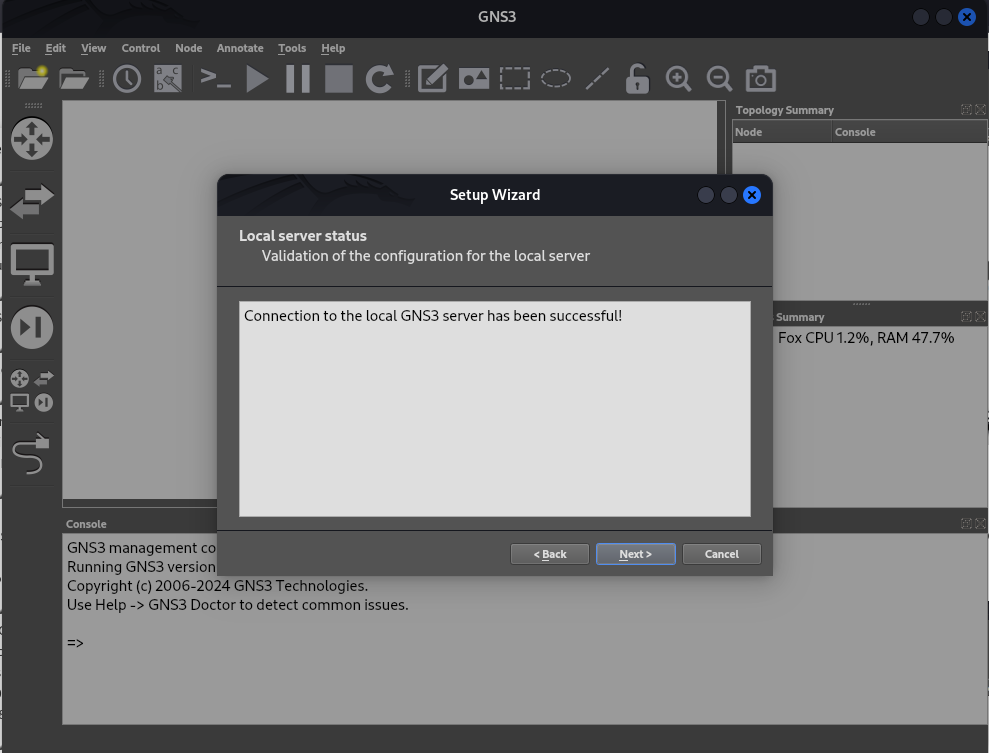Float the Console dock panel
Viewport: 989px width, 753px height.
pos(966,523)
